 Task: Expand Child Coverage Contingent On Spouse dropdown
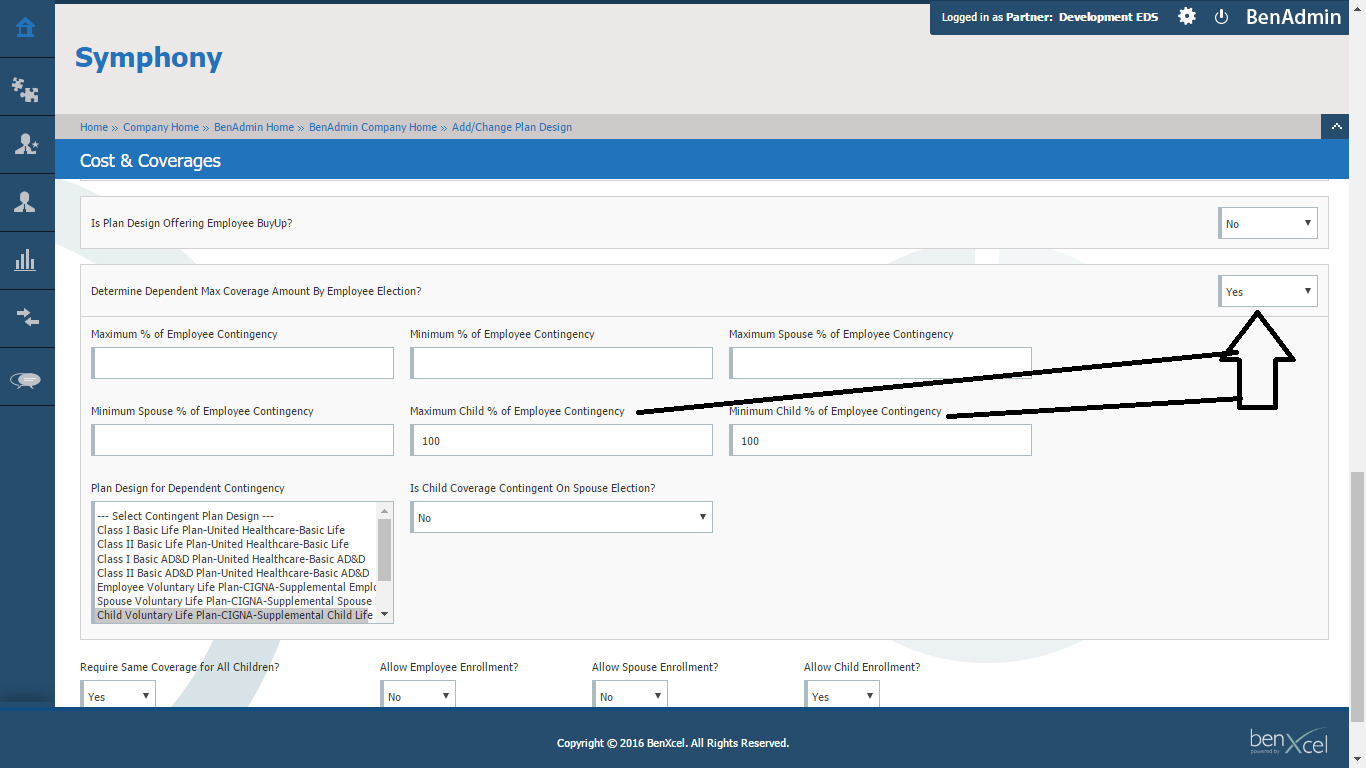(x=561, y=517)
